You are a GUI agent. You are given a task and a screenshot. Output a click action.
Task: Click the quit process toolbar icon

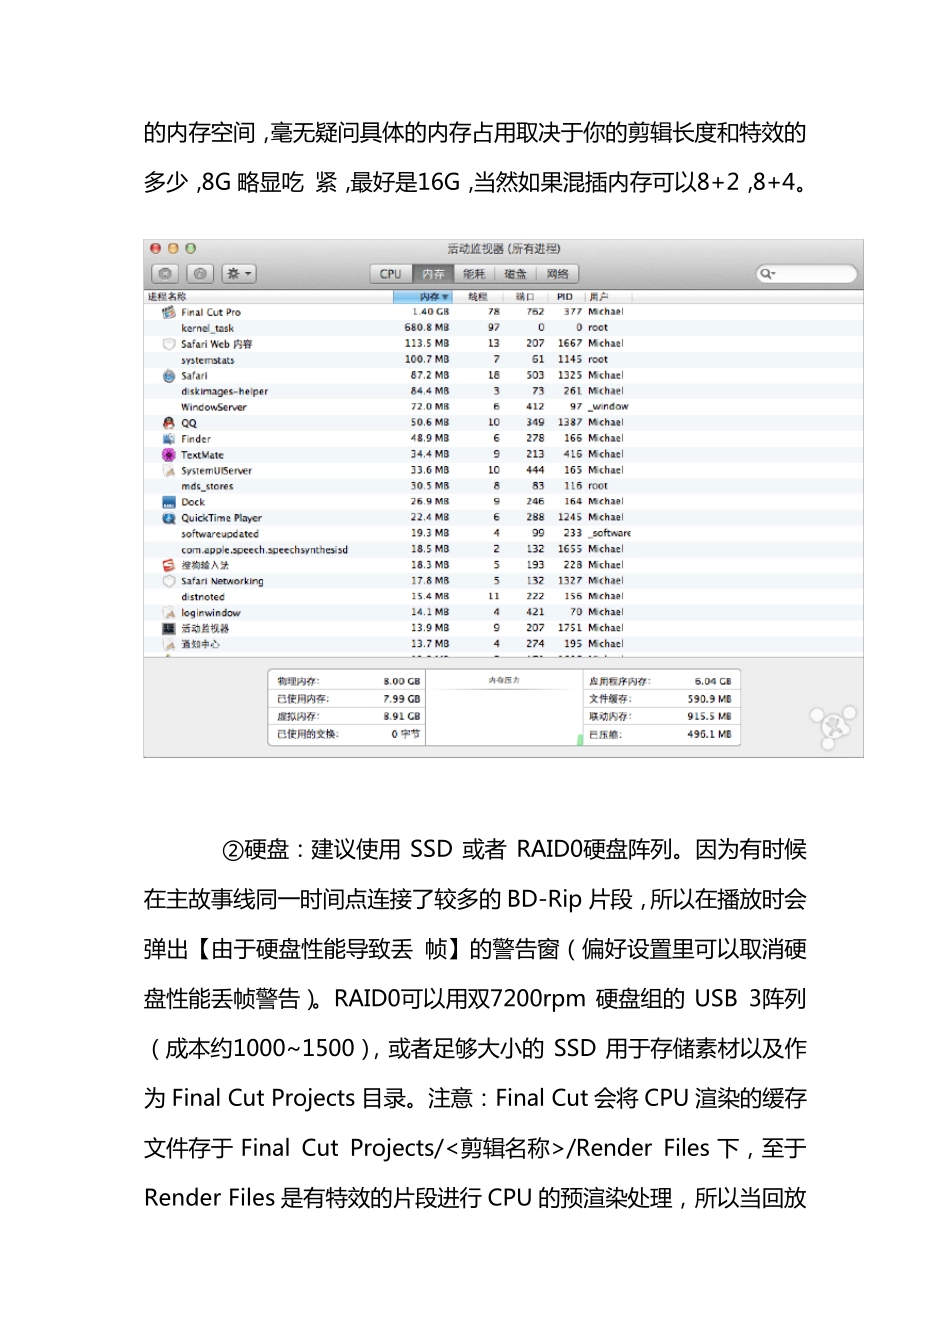click(x=166, y=274)
